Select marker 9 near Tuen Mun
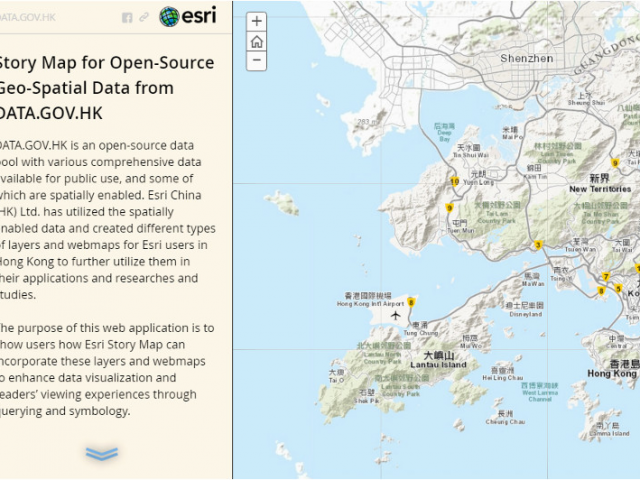Image resolution: width=640 pixels, height=480 pixels. (x=449, y=208)
